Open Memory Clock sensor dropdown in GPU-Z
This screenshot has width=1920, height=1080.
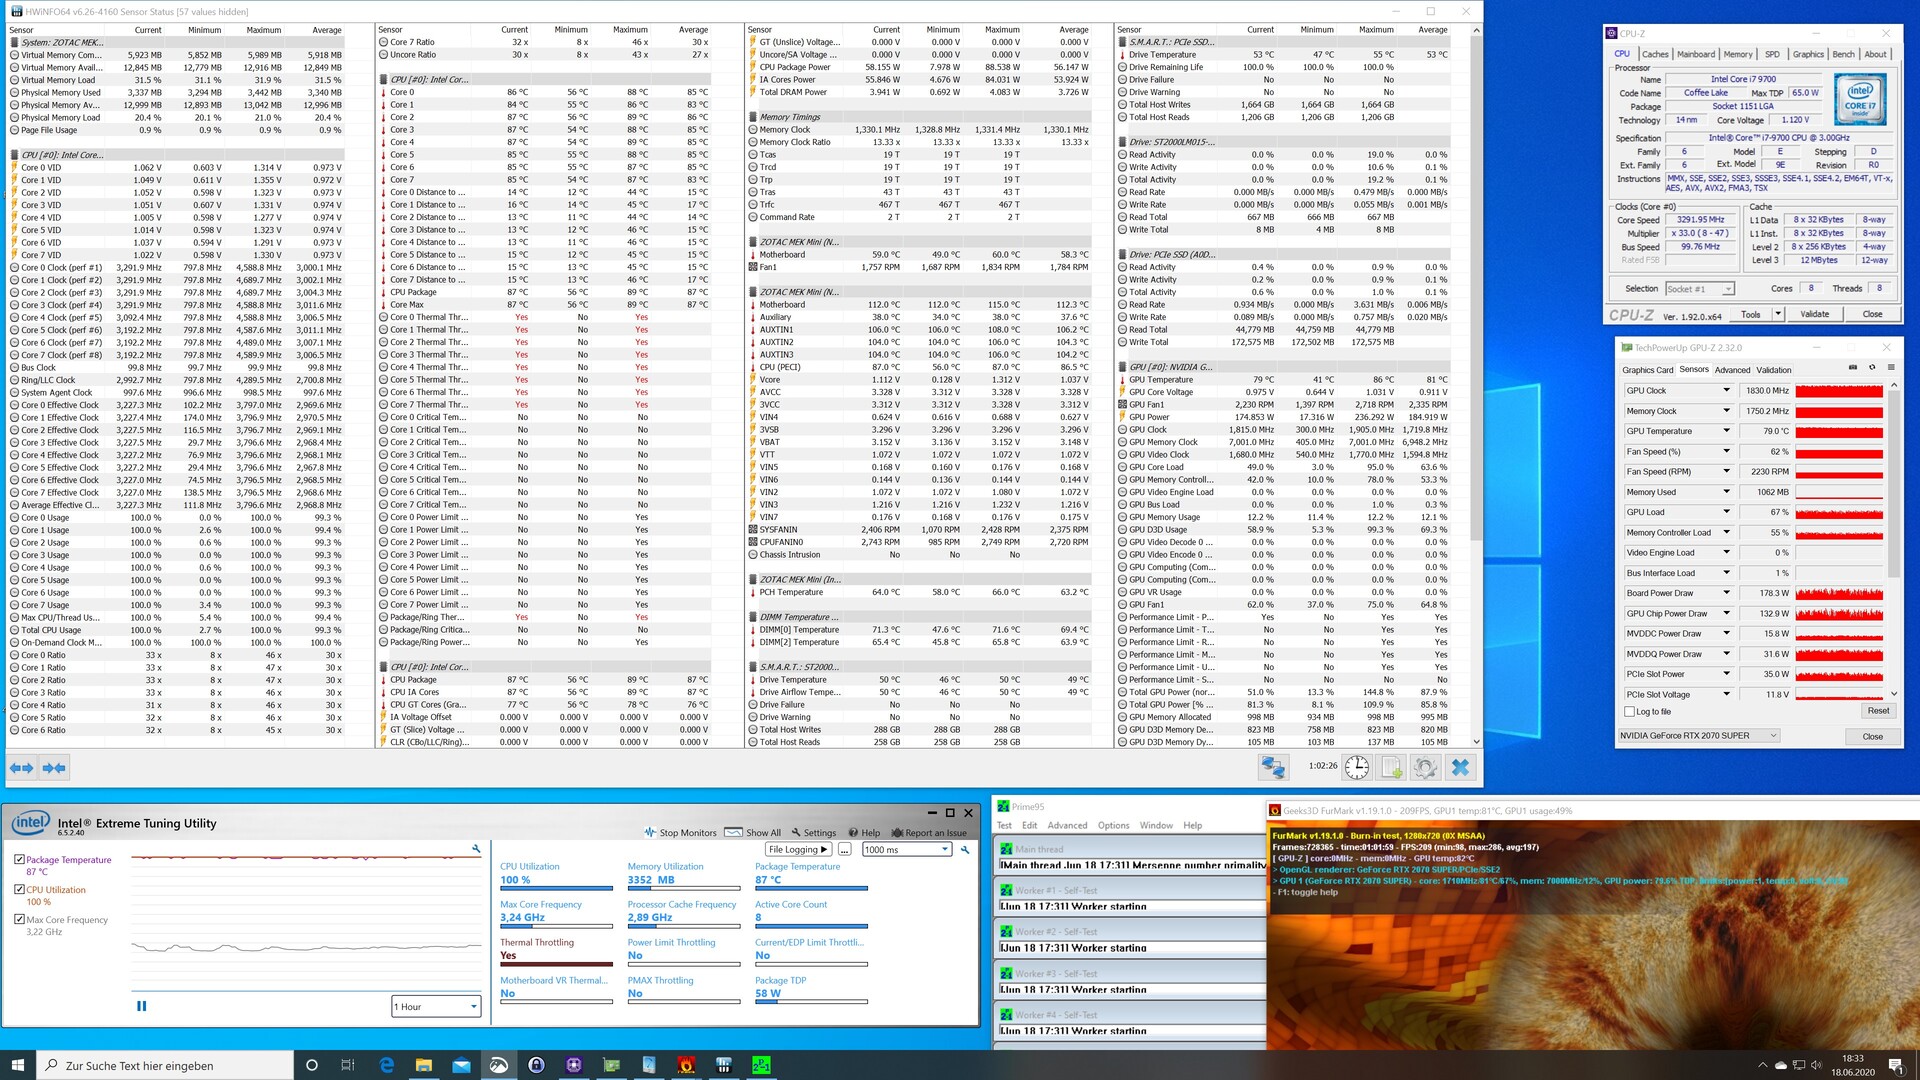[1726, 411]
